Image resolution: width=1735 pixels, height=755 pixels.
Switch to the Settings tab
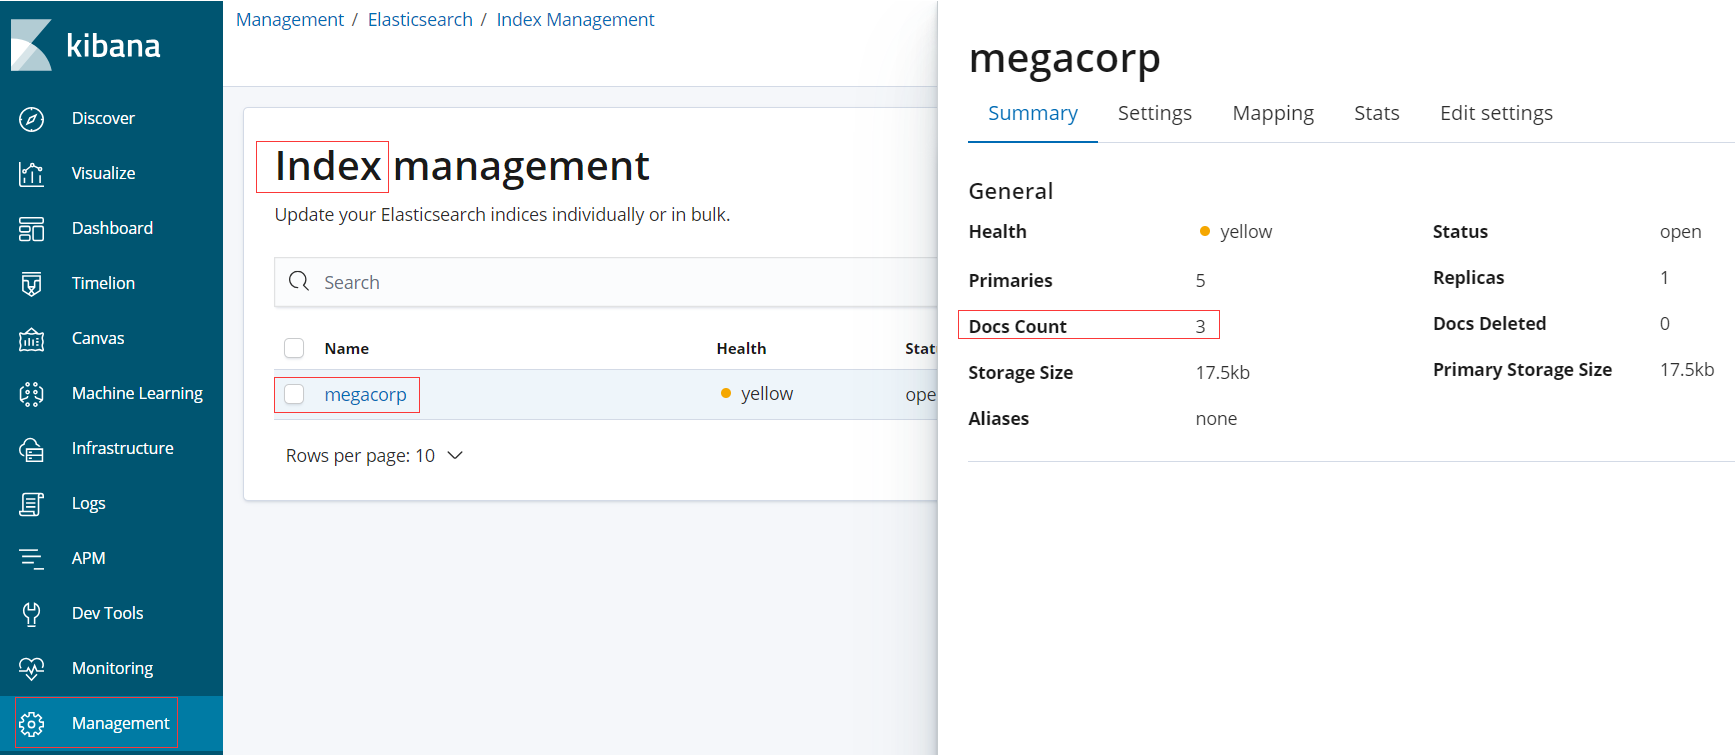coord(1155,113)
